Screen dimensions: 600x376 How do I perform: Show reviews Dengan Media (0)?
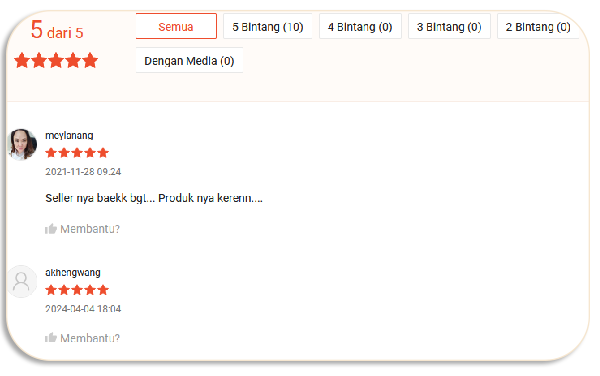point(189,60)
